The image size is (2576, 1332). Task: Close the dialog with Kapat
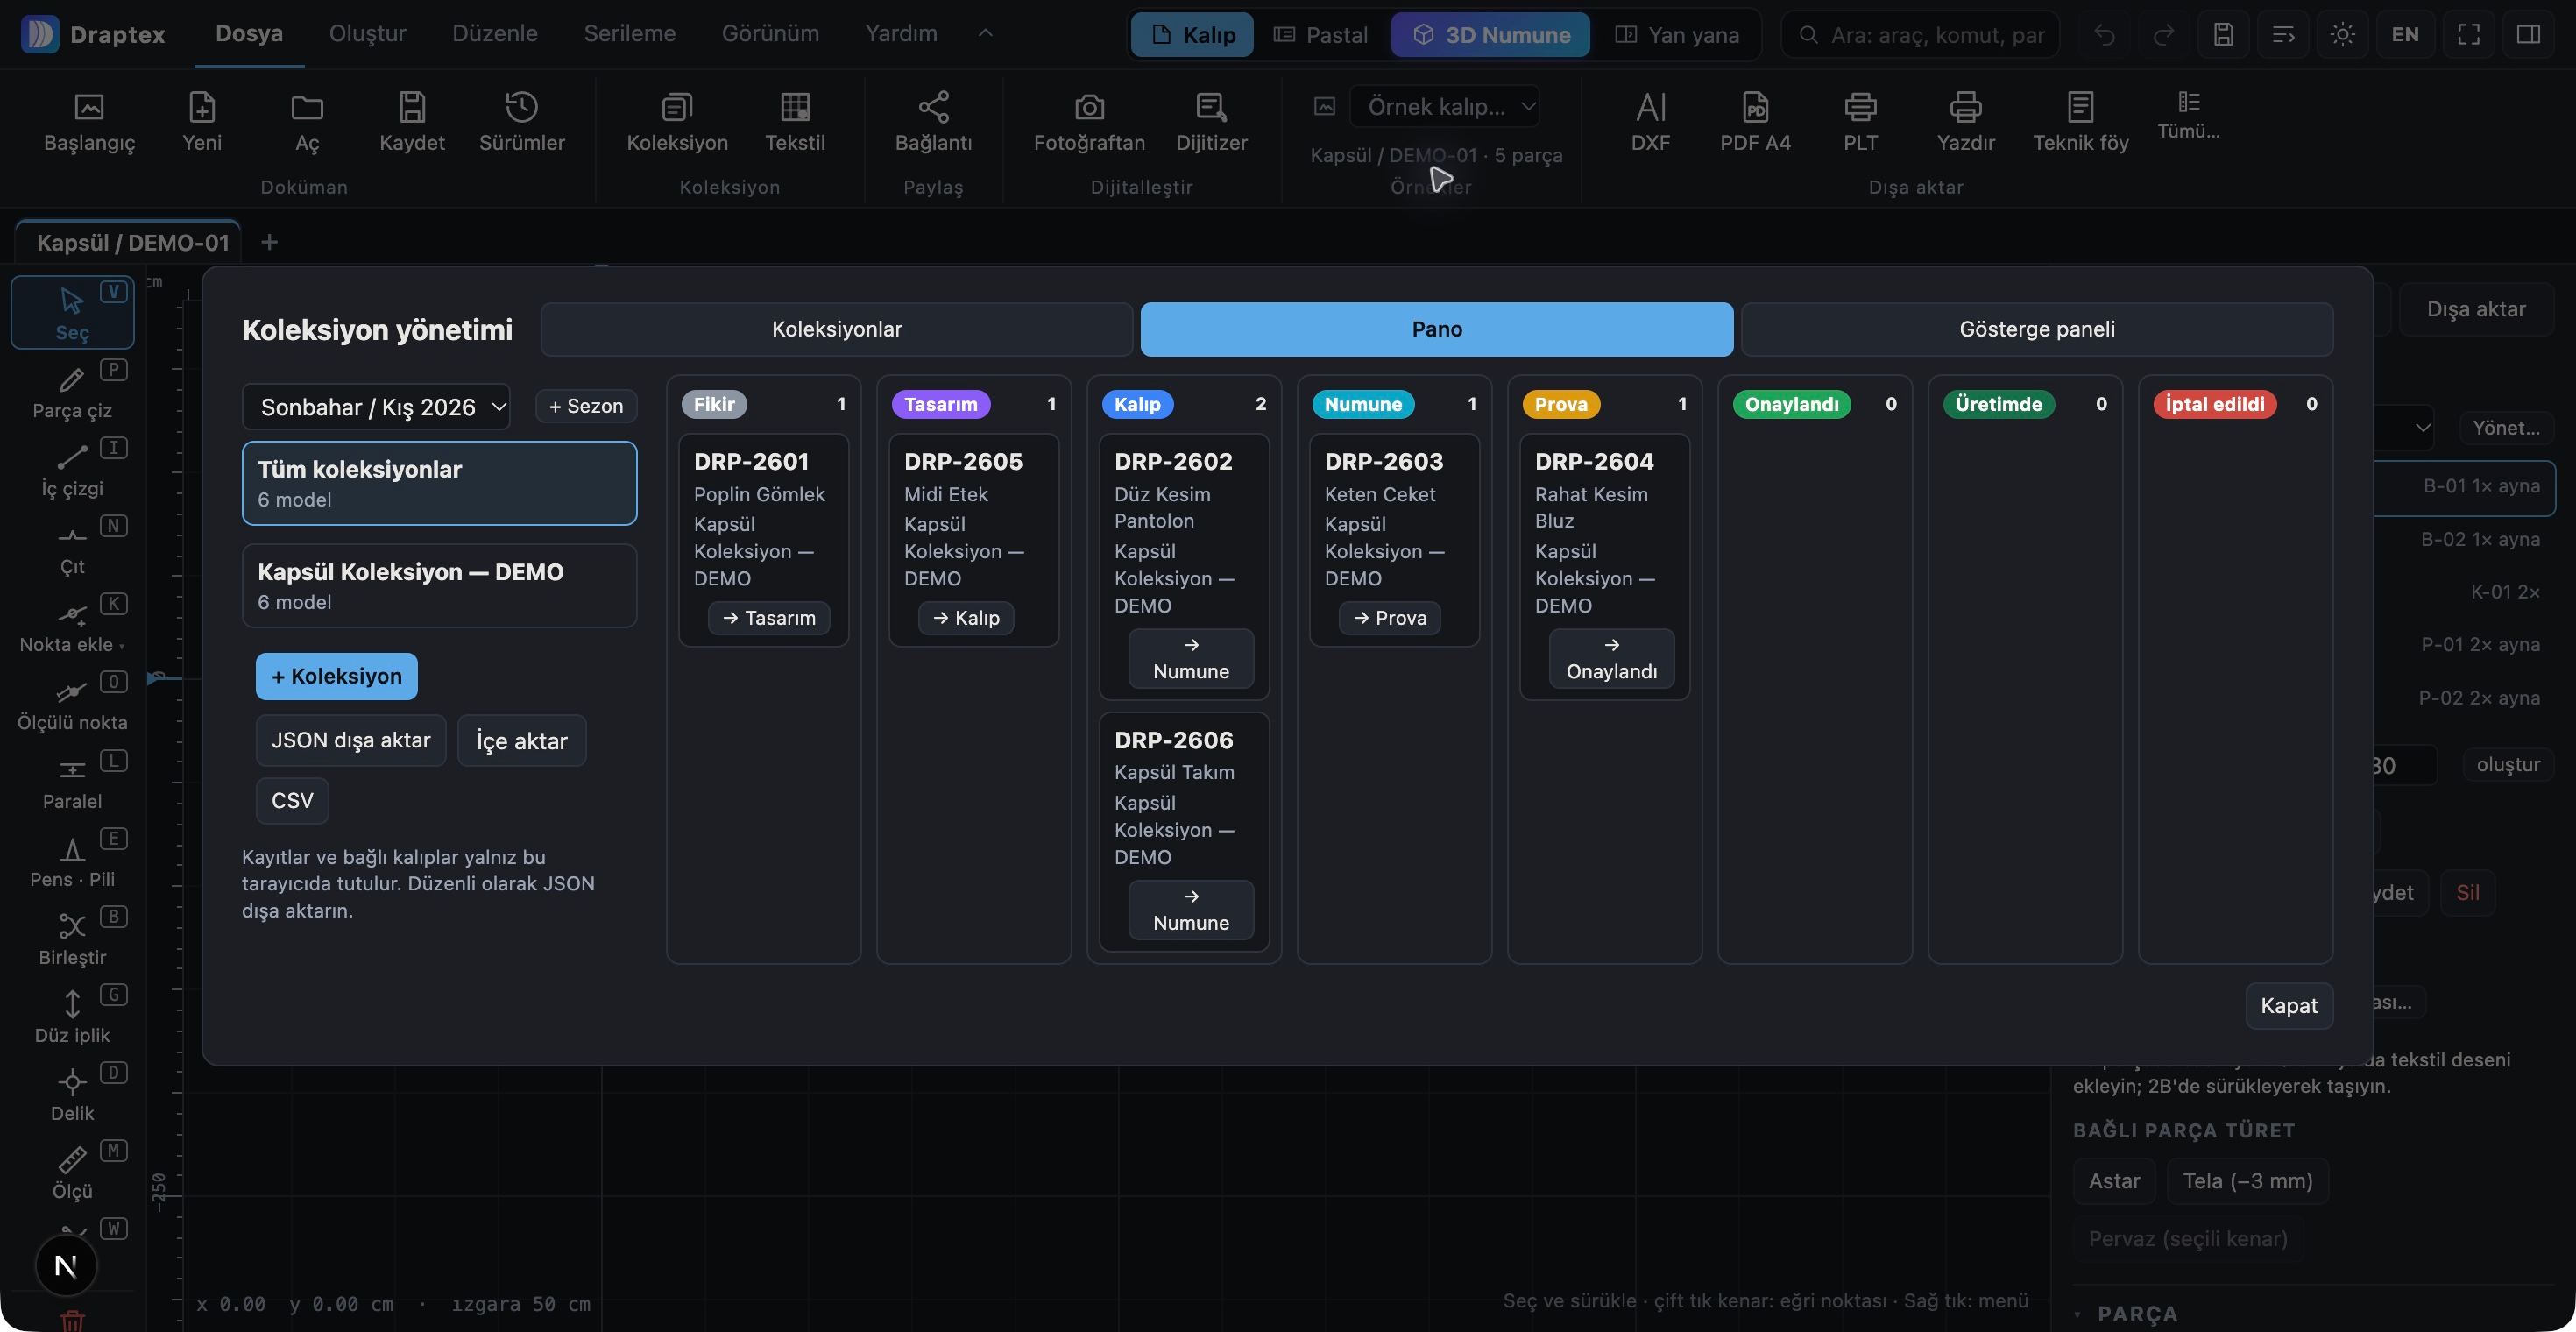(2288, 1005)
